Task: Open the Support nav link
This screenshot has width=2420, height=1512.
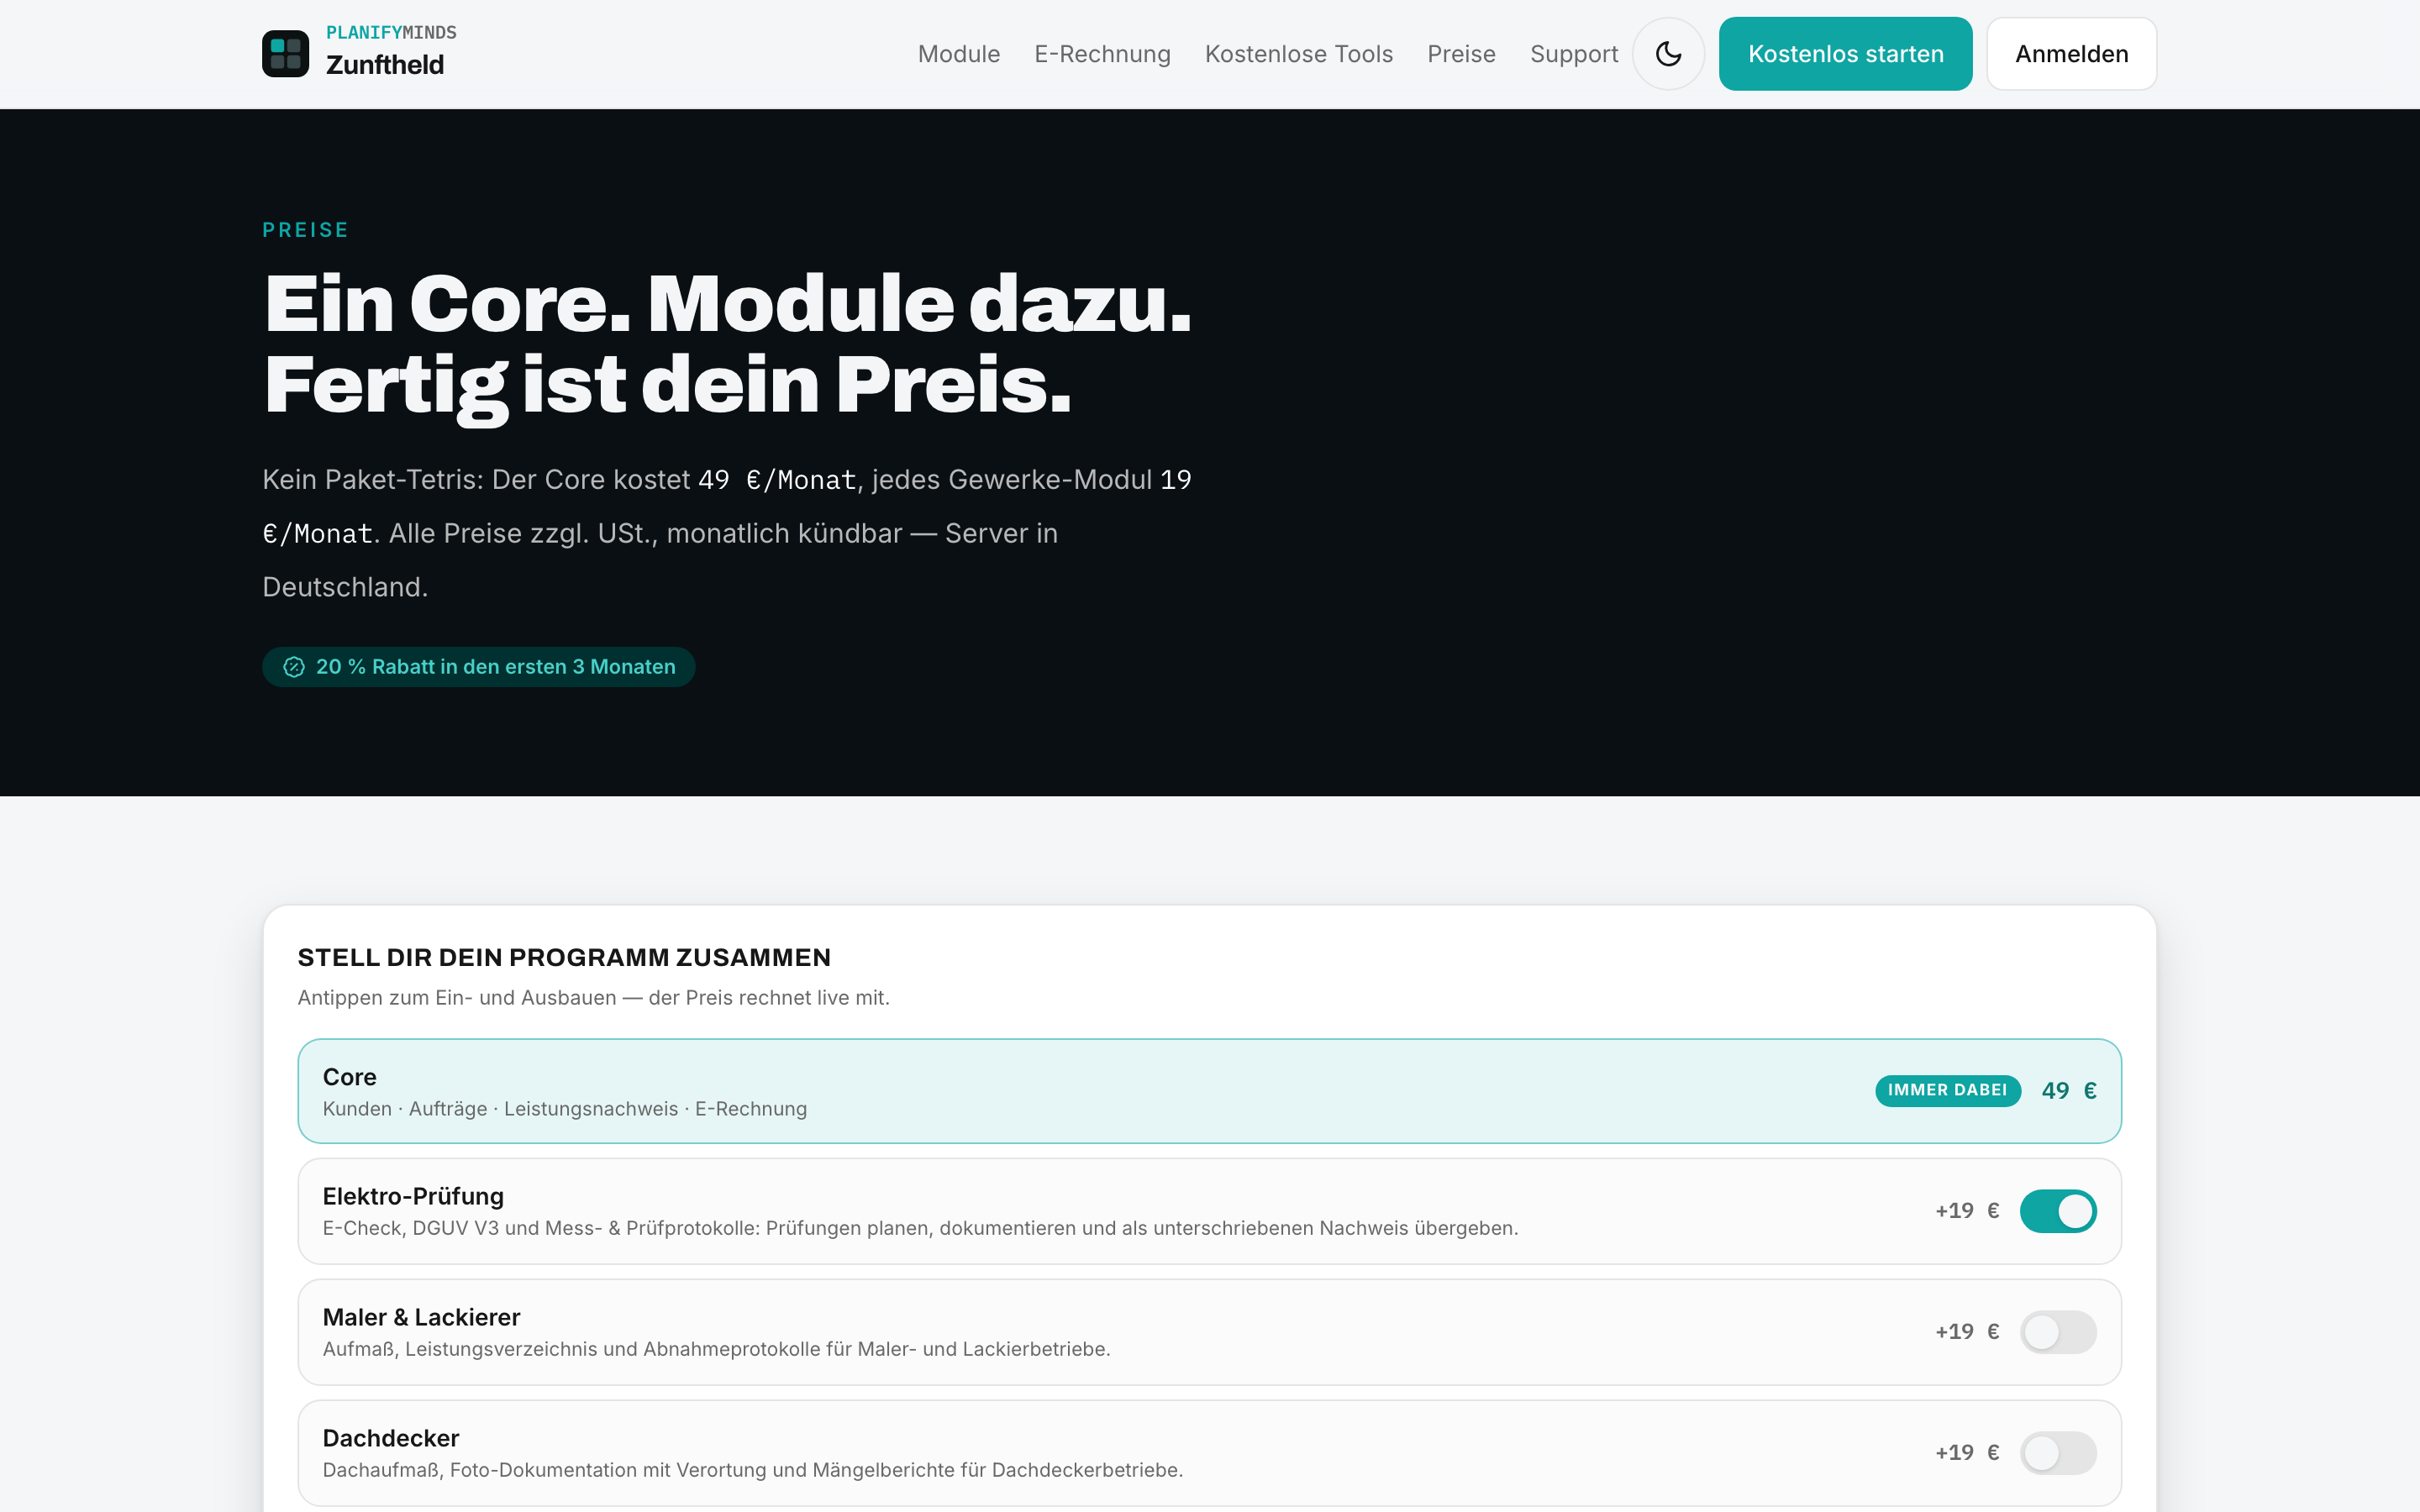Action: pos(1574,54)
